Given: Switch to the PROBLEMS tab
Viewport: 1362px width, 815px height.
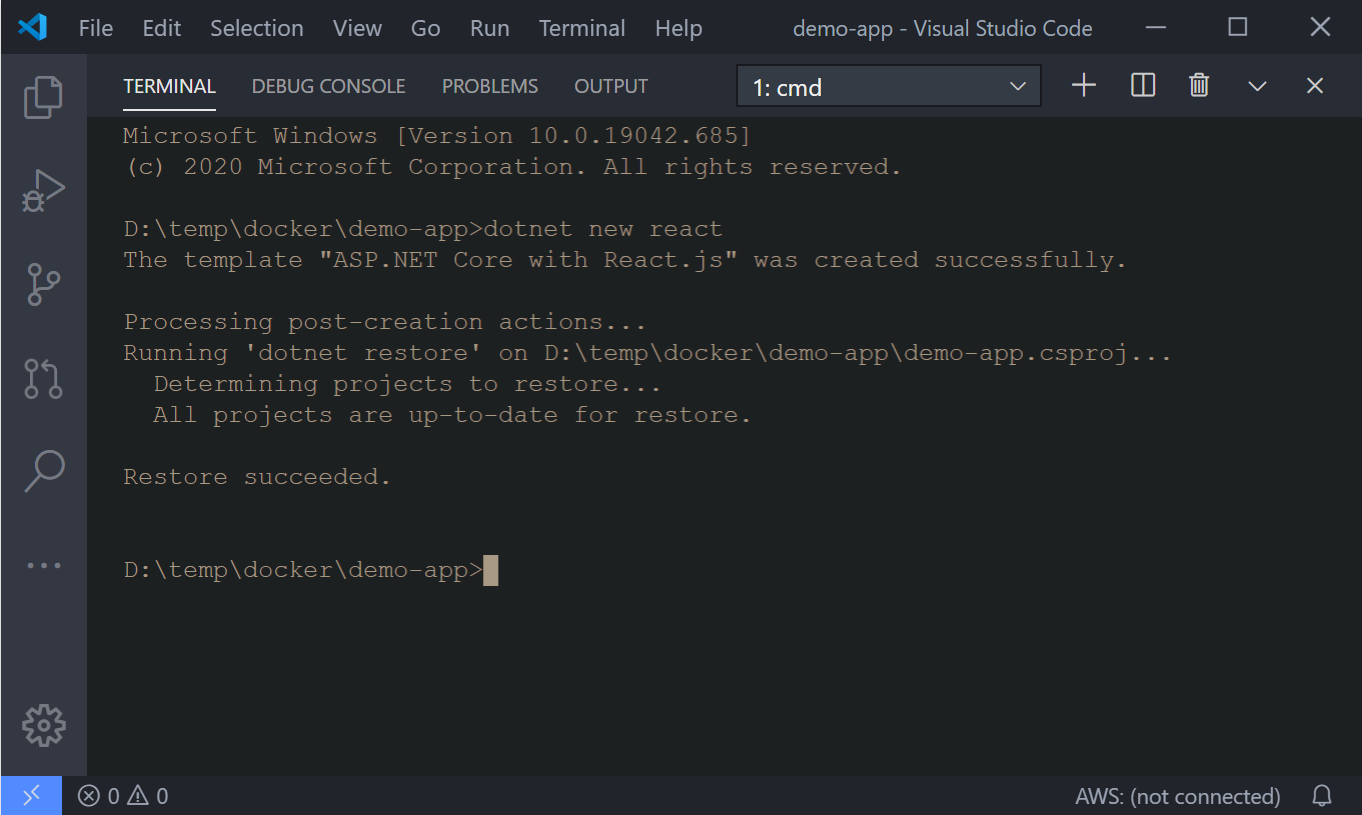Looking at the screenshot, I should click(x=490, y=87).
